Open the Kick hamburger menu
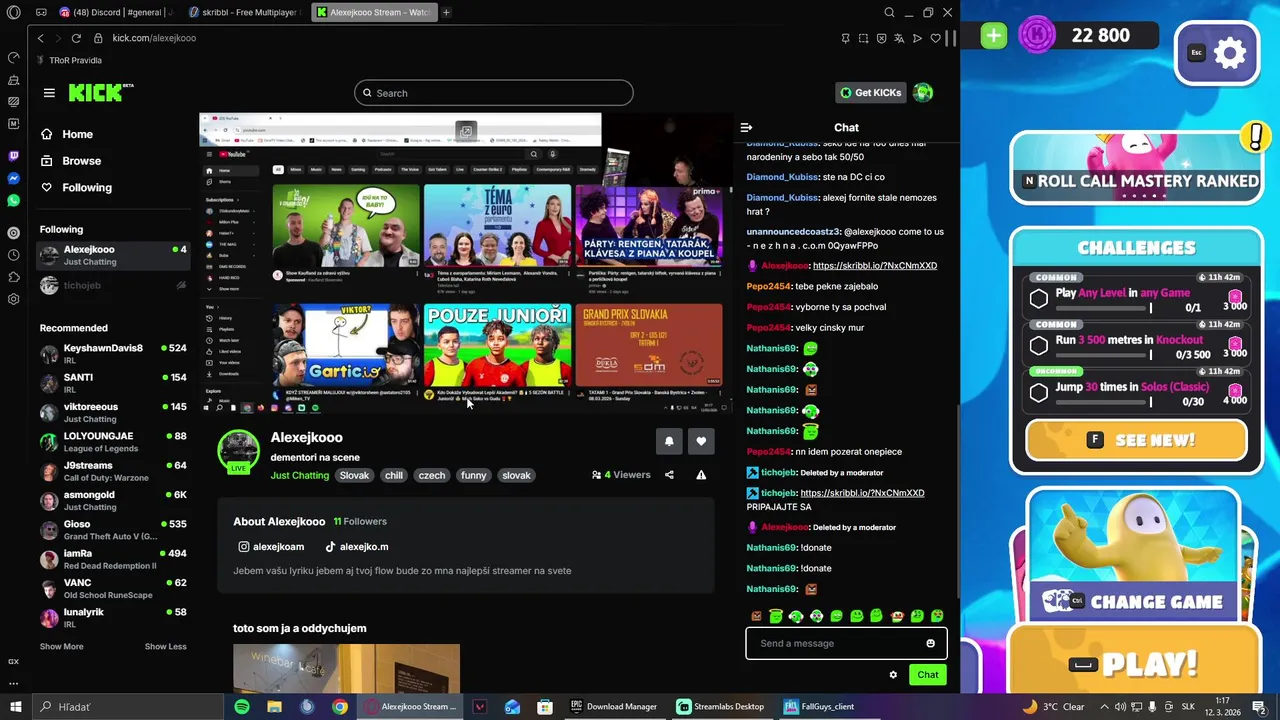This screenshot has width=1280, height=720. click(49, 93)
